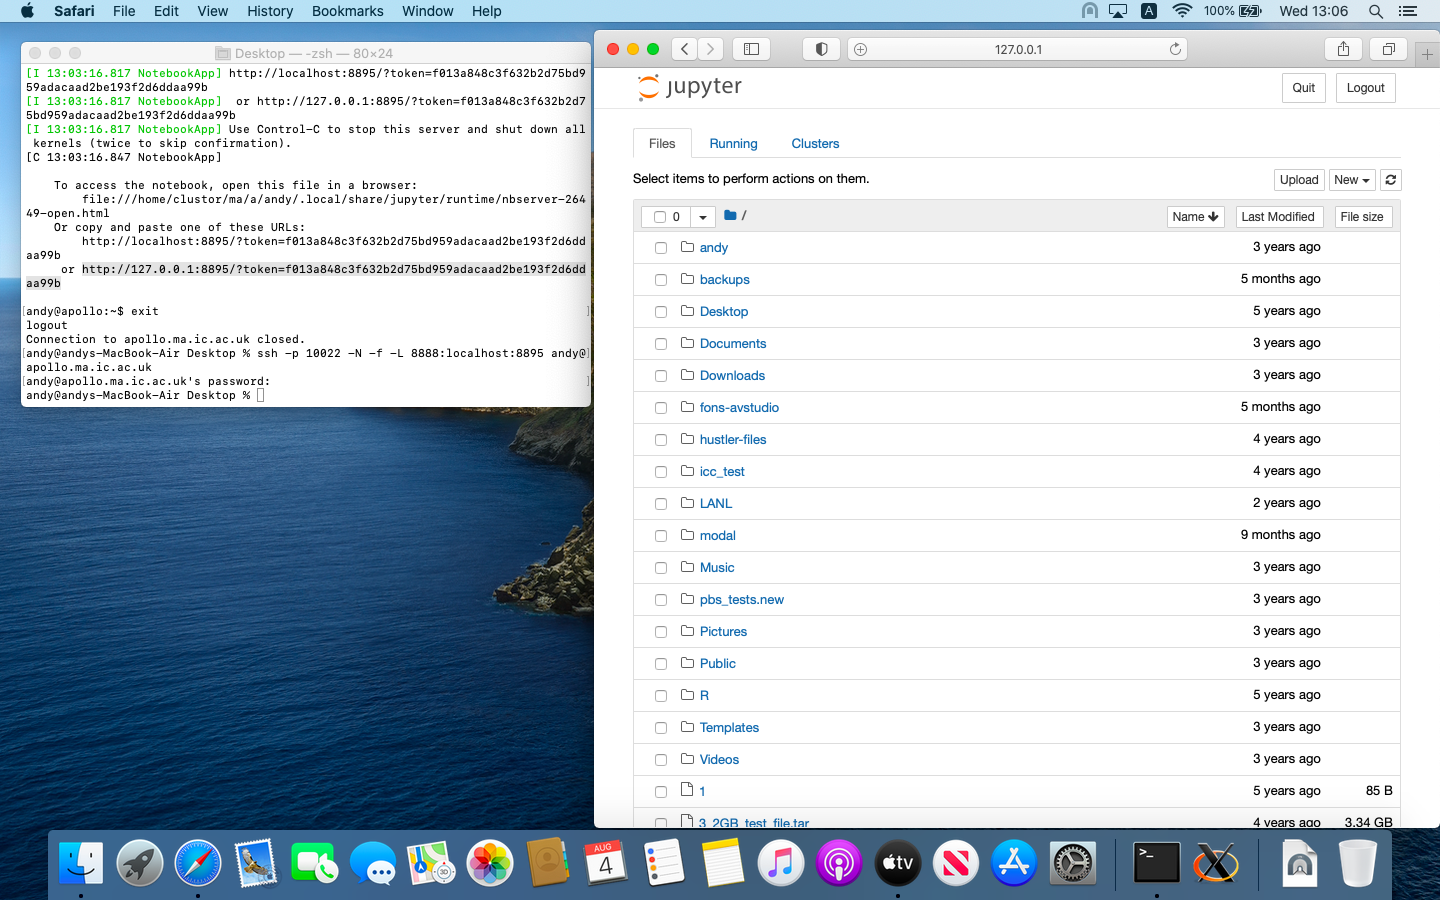Open Photos from the Dock

(490, 863)
